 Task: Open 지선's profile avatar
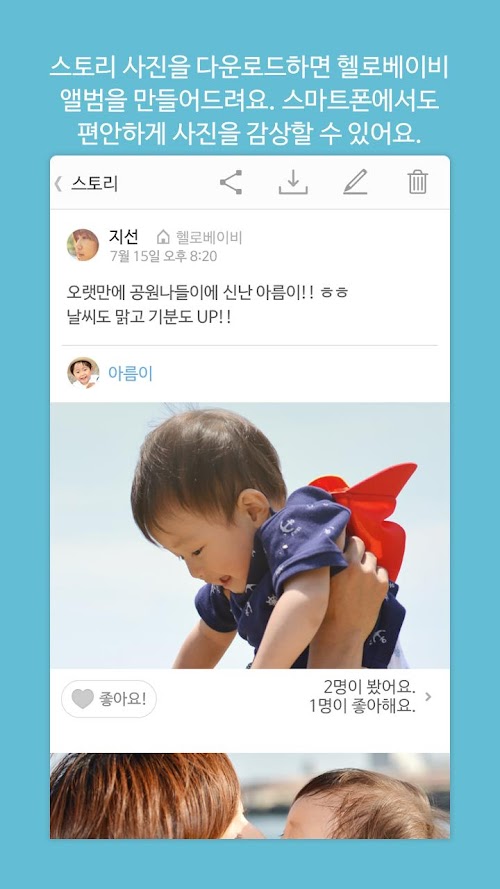point(83,245)
